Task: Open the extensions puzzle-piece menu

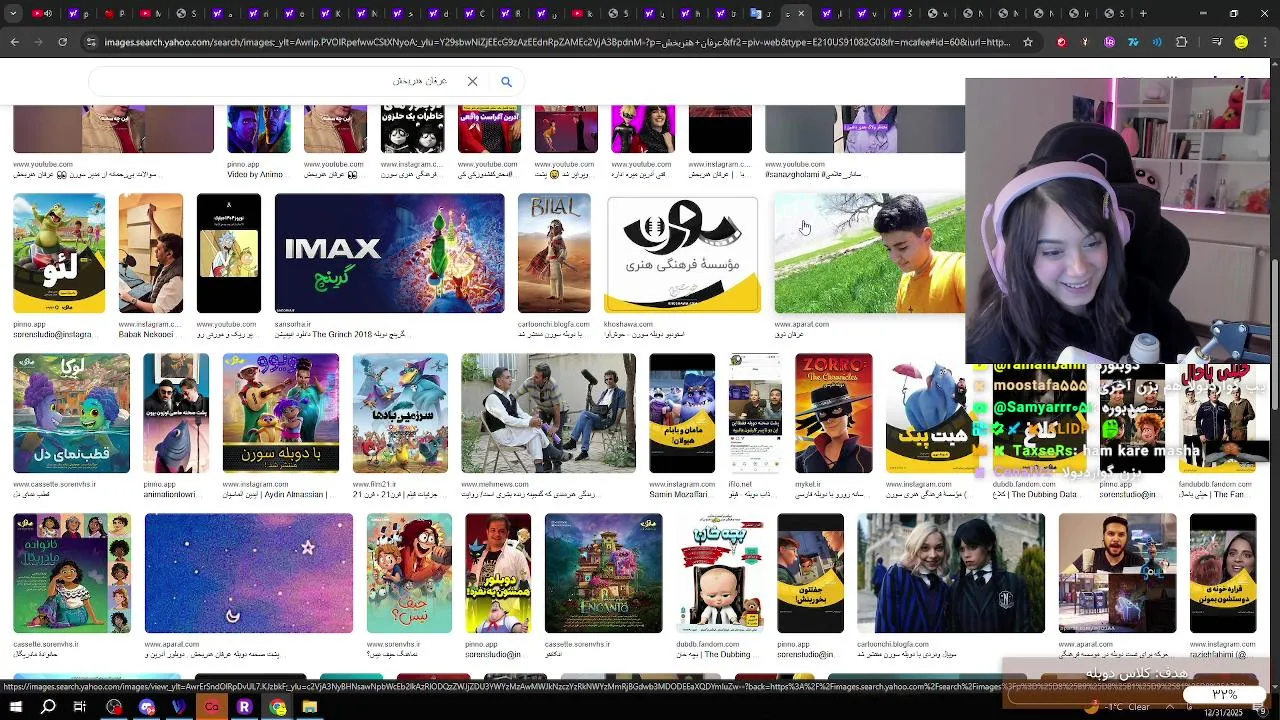Action: coord(1181,42)
